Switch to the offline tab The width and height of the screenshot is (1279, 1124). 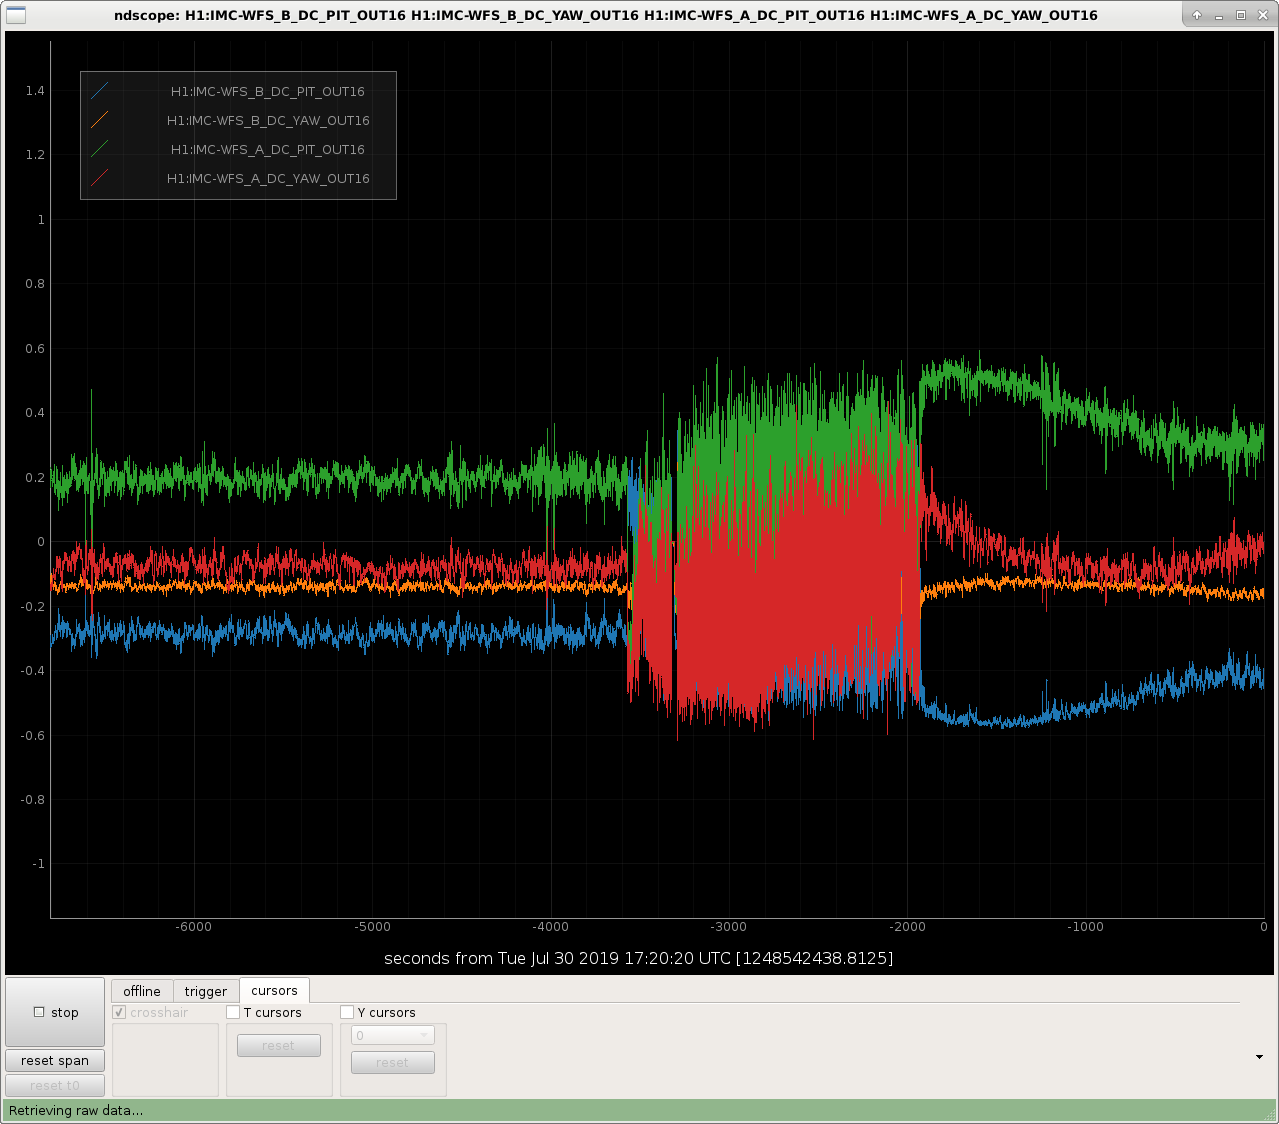142,991
